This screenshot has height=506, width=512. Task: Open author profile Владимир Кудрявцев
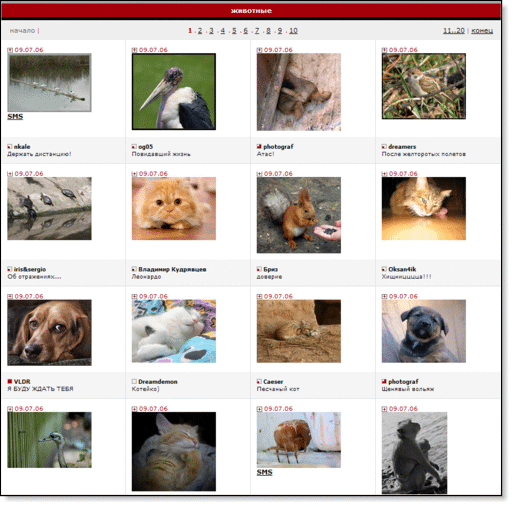[172, 269]
